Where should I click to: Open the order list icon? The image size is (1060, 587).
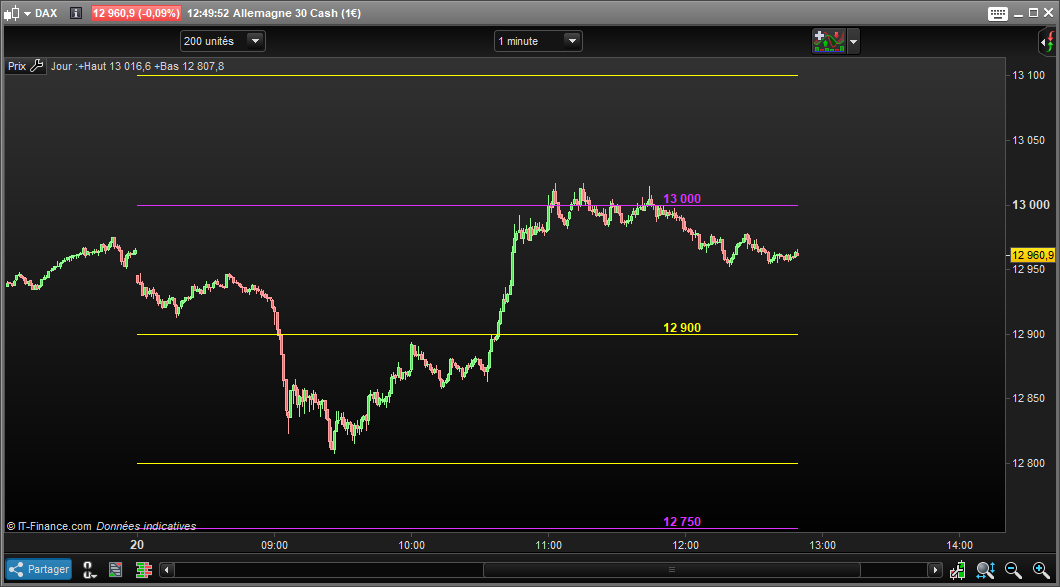click(116, 570)
